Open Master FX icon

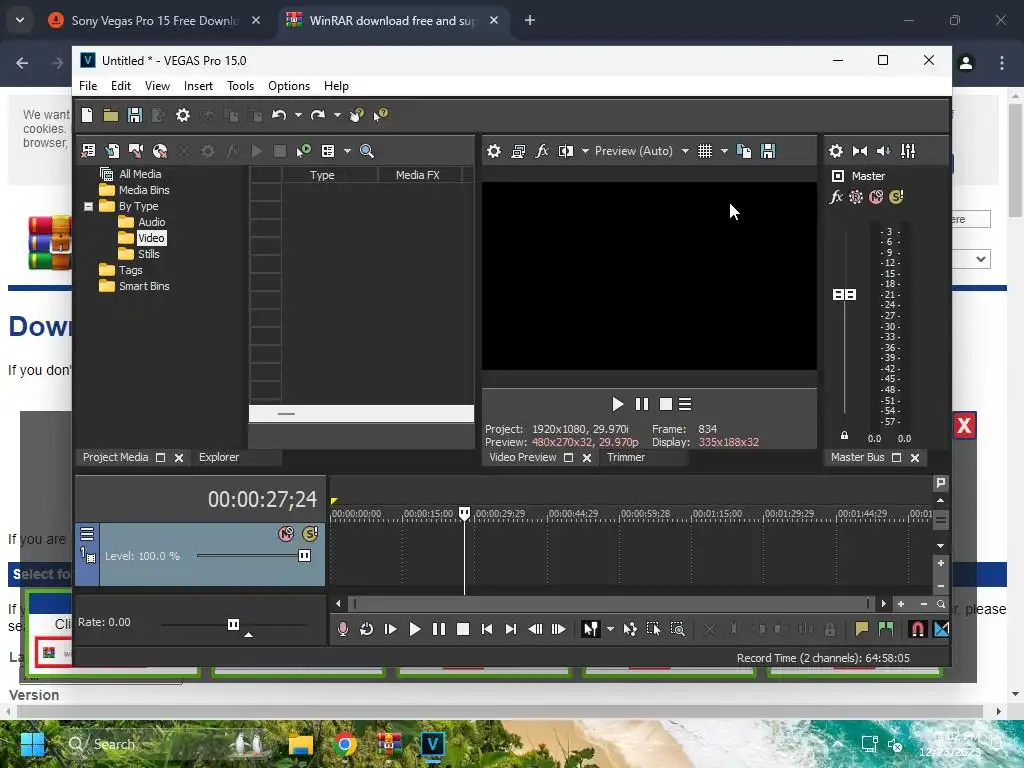(x=836, y=197)
